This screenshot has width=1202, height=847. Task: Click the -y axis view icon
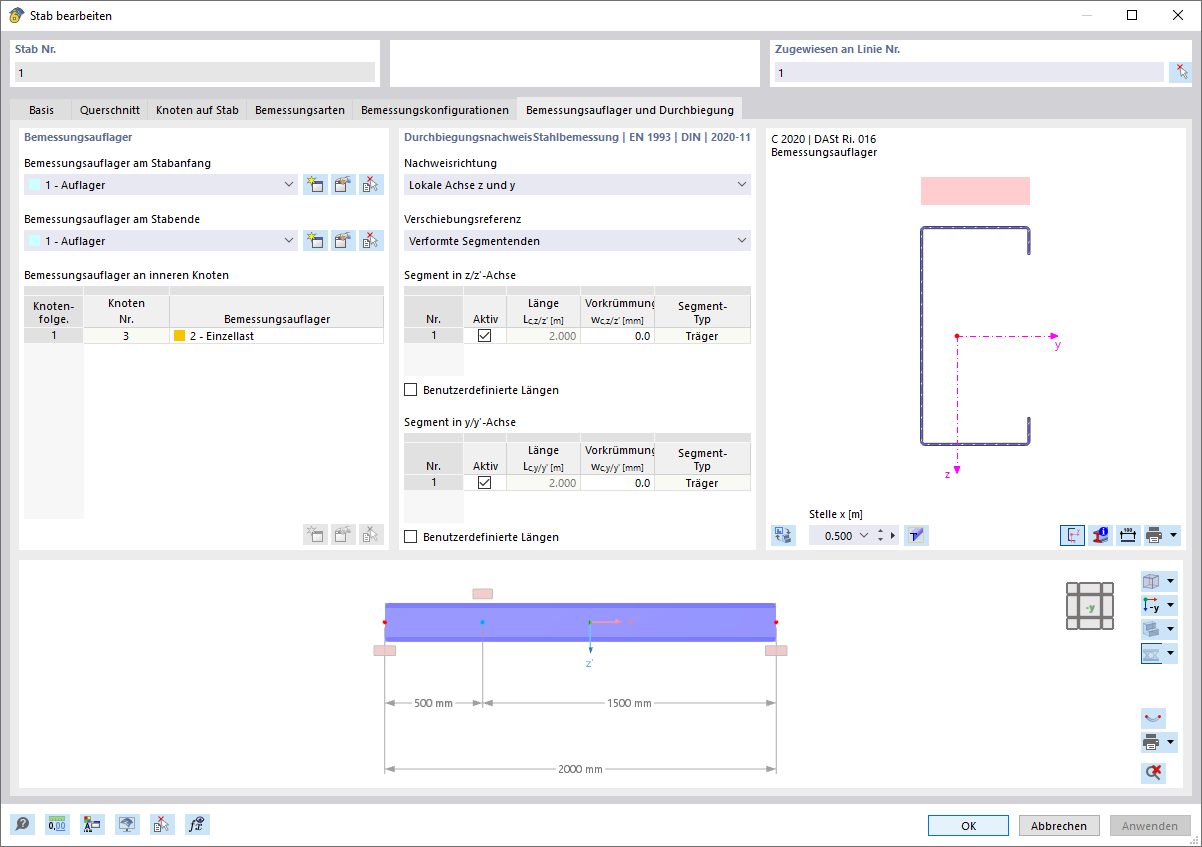click(x=1152, y=605)
